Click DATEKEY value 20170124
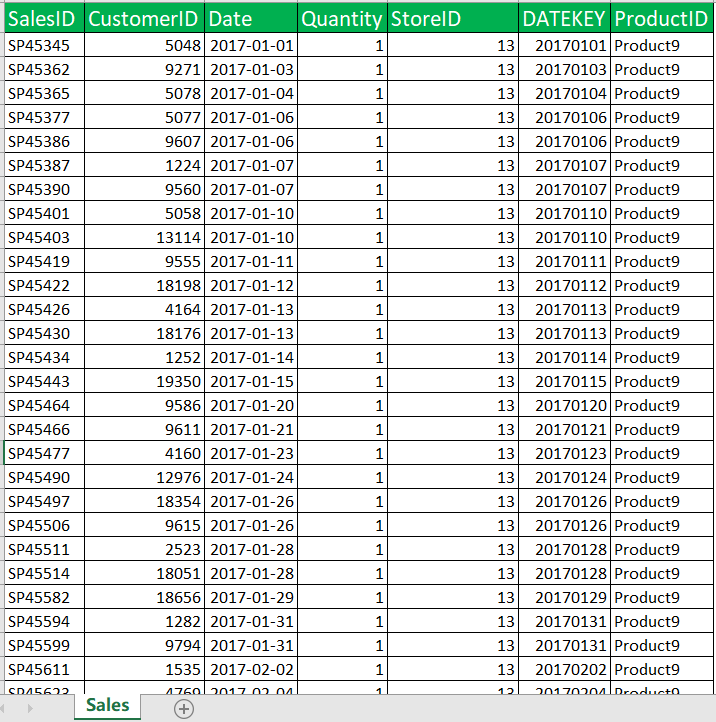The width and height of the screenshot is (716, 722). point(565,477)
